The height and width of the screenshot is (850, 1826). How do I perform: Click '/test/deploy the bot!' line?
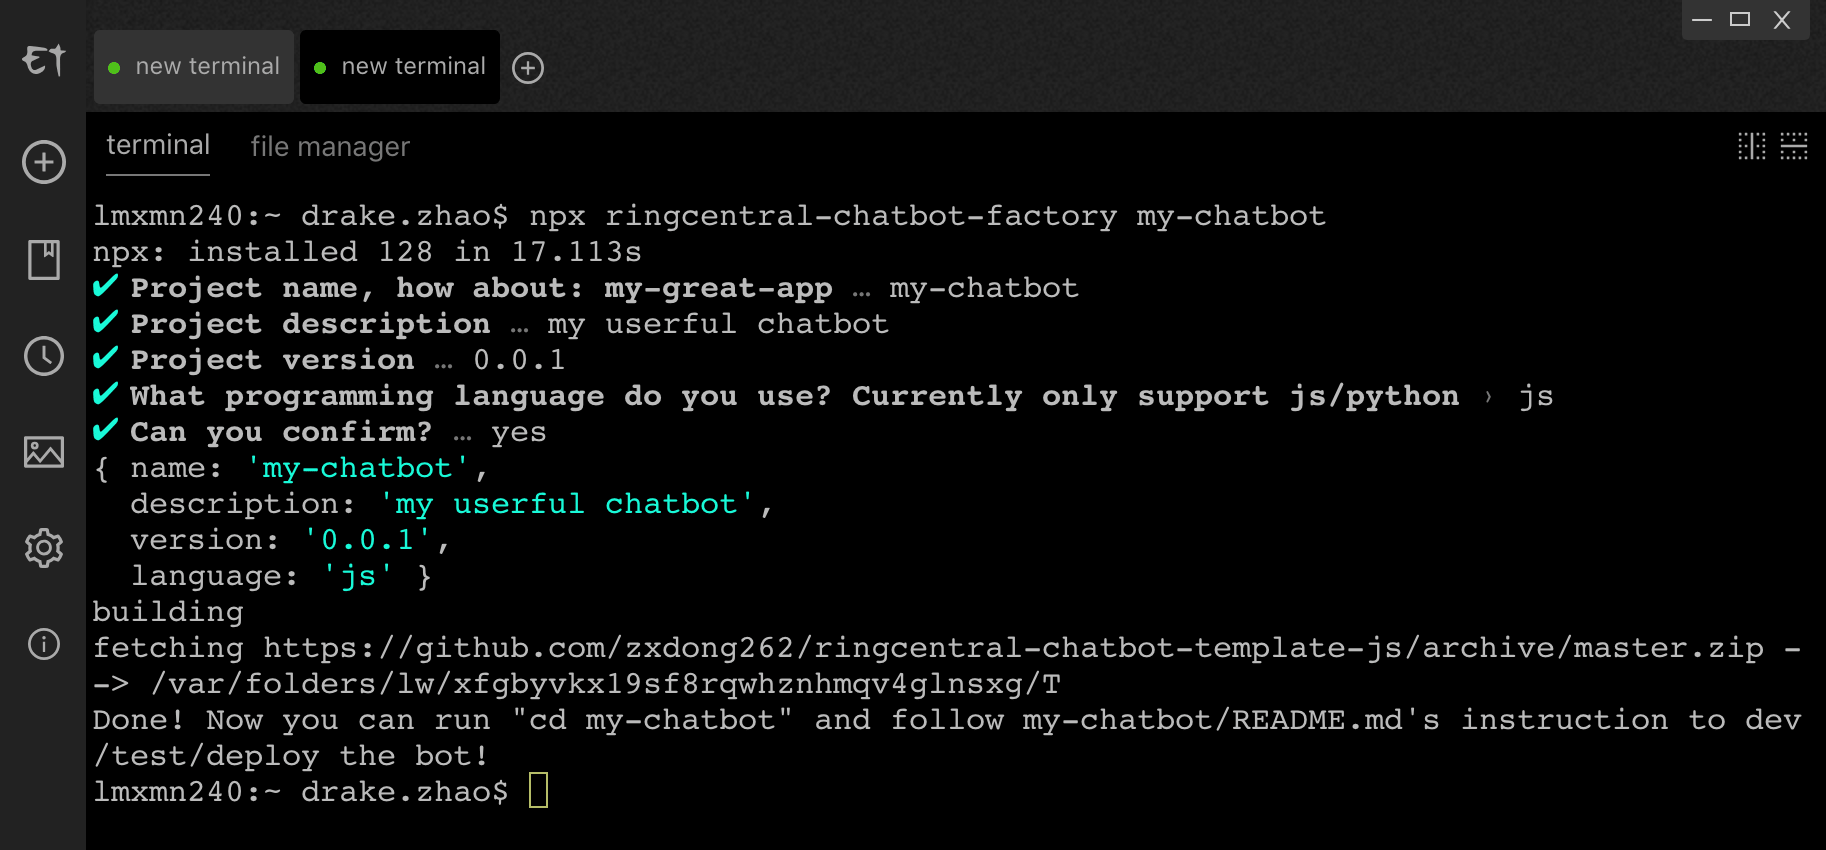coord(291,756)
